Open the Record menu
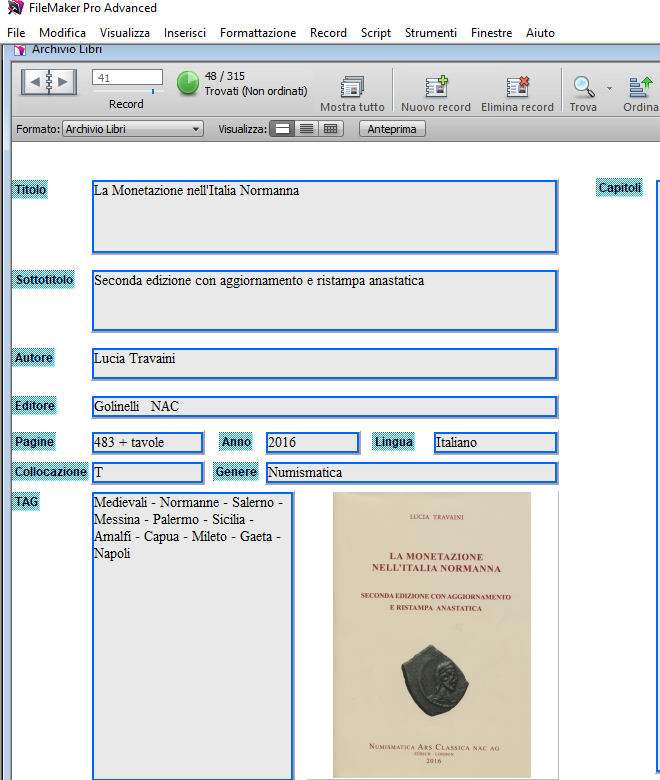660x780 pixels. [x=328, y=33]
